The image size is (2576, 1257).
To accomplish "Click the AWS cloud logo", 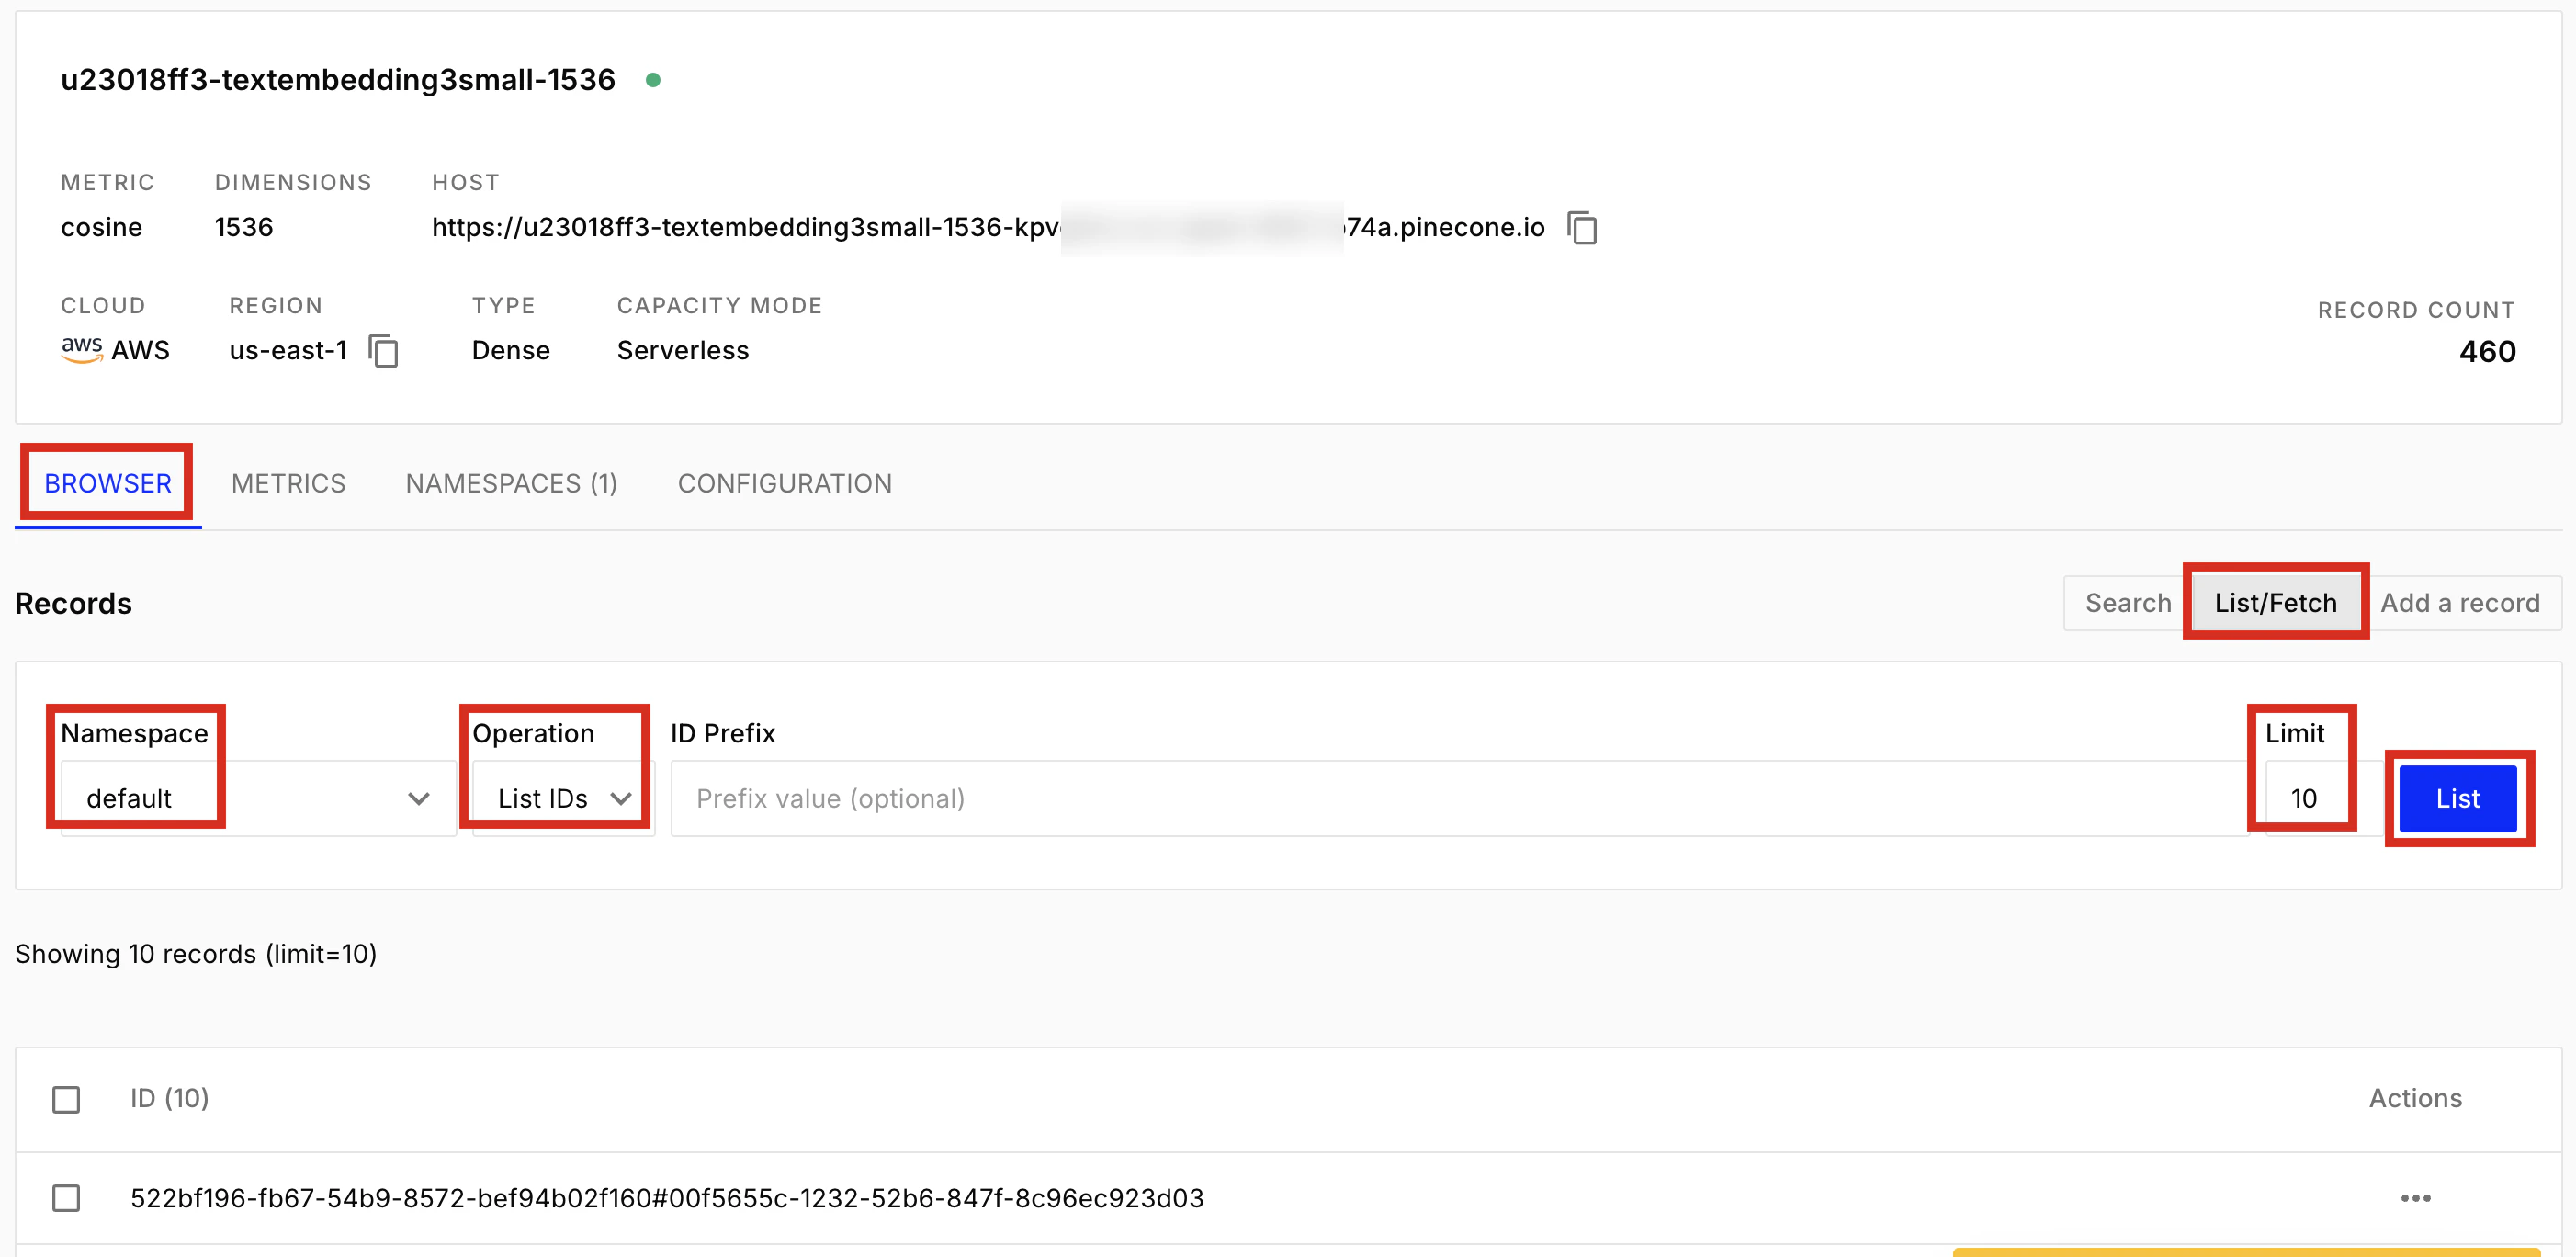I will [x=82, y=349].
